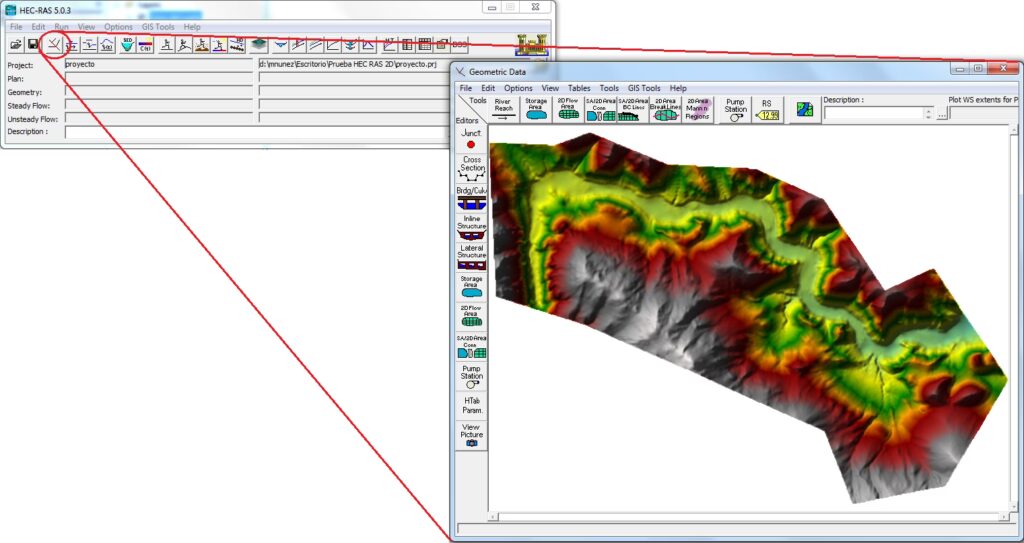
Task: Open GIS Tools menu in Geometric Data
Action: pyautogui.click(x=643, y=88)
